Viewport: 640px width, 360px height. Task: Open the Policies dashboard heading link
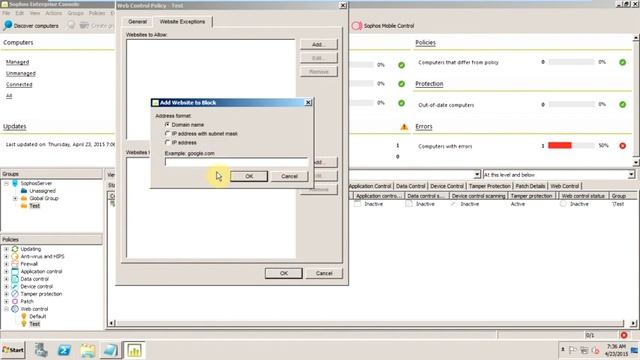tap(425, 43)
